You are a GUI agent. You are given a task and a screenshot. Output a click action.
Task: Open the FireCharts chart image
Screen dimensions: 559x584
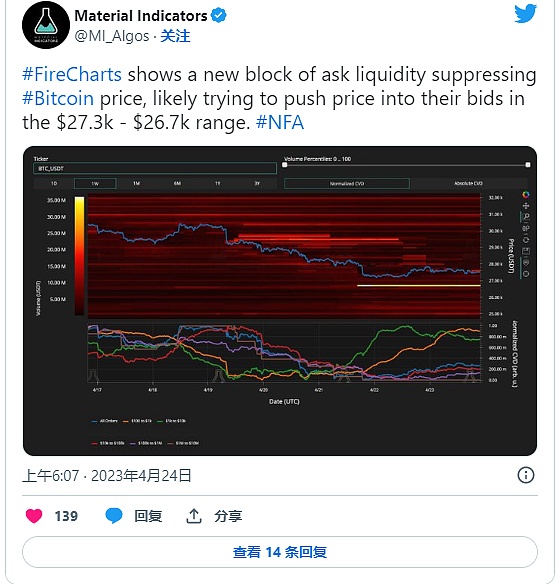(x=280, y=301)
